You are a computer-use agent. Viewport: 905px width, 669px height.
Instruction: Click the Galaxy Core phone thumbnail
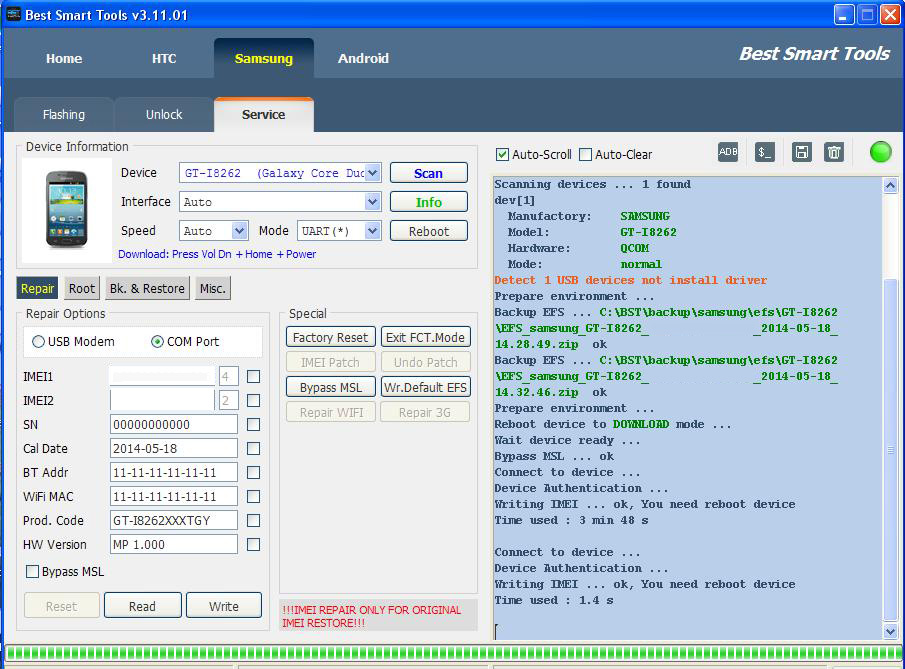(66, 209)
